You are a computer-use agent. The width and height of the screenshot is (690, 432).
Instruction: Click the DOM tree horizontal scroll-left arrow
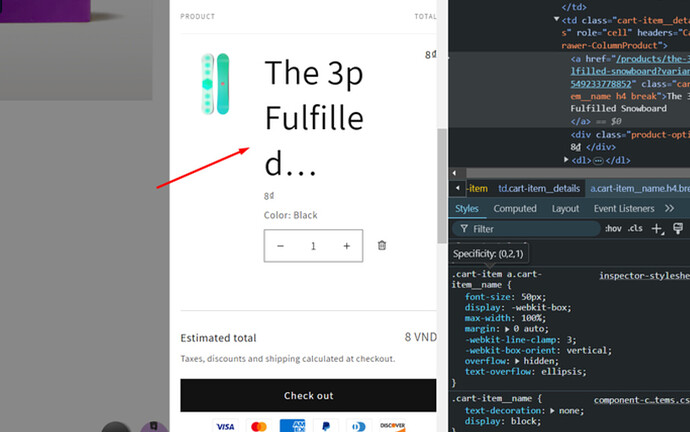pos(454,173)
